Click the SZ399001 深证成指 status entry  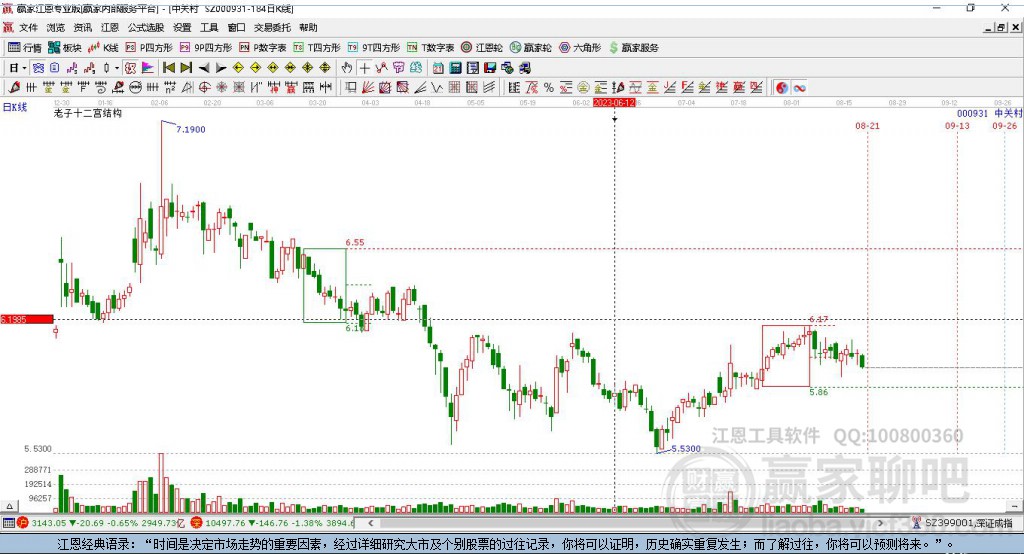click(x=970, y=523)
